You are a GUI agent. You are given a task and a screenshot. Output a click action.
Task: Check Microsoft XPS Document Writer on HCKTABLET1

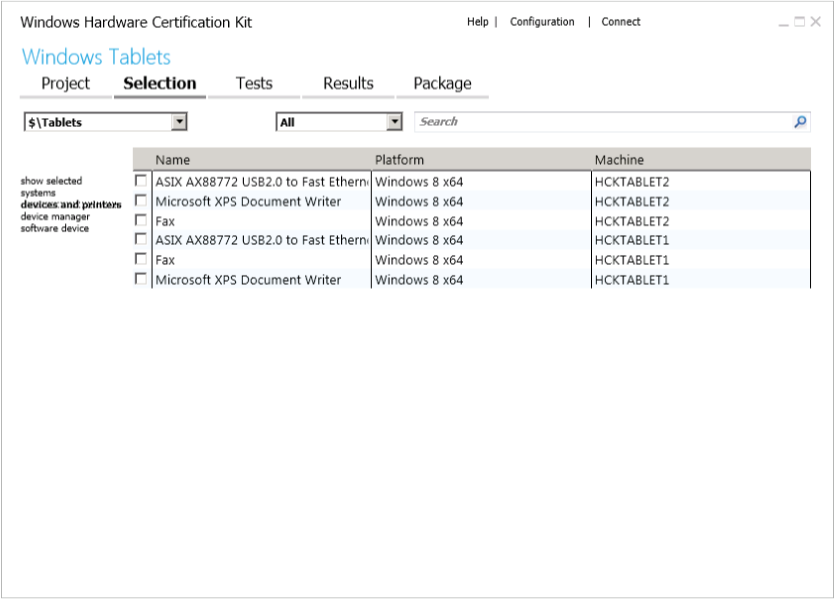click(143, 280)
